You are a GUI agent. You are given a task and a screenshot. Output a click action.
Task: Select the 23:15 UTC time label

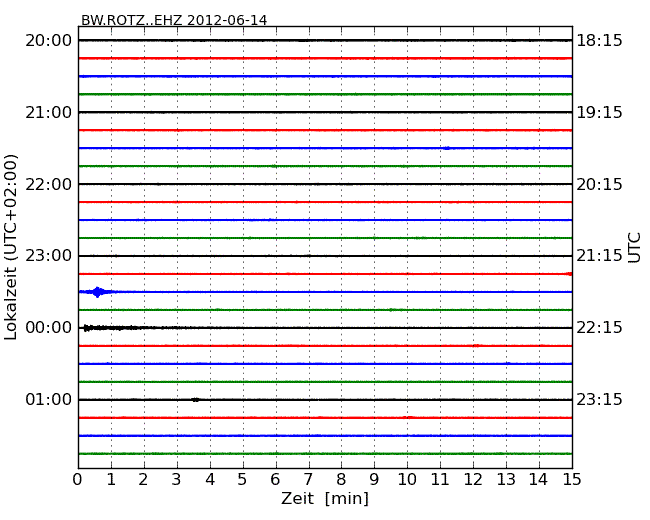point(599,399)
